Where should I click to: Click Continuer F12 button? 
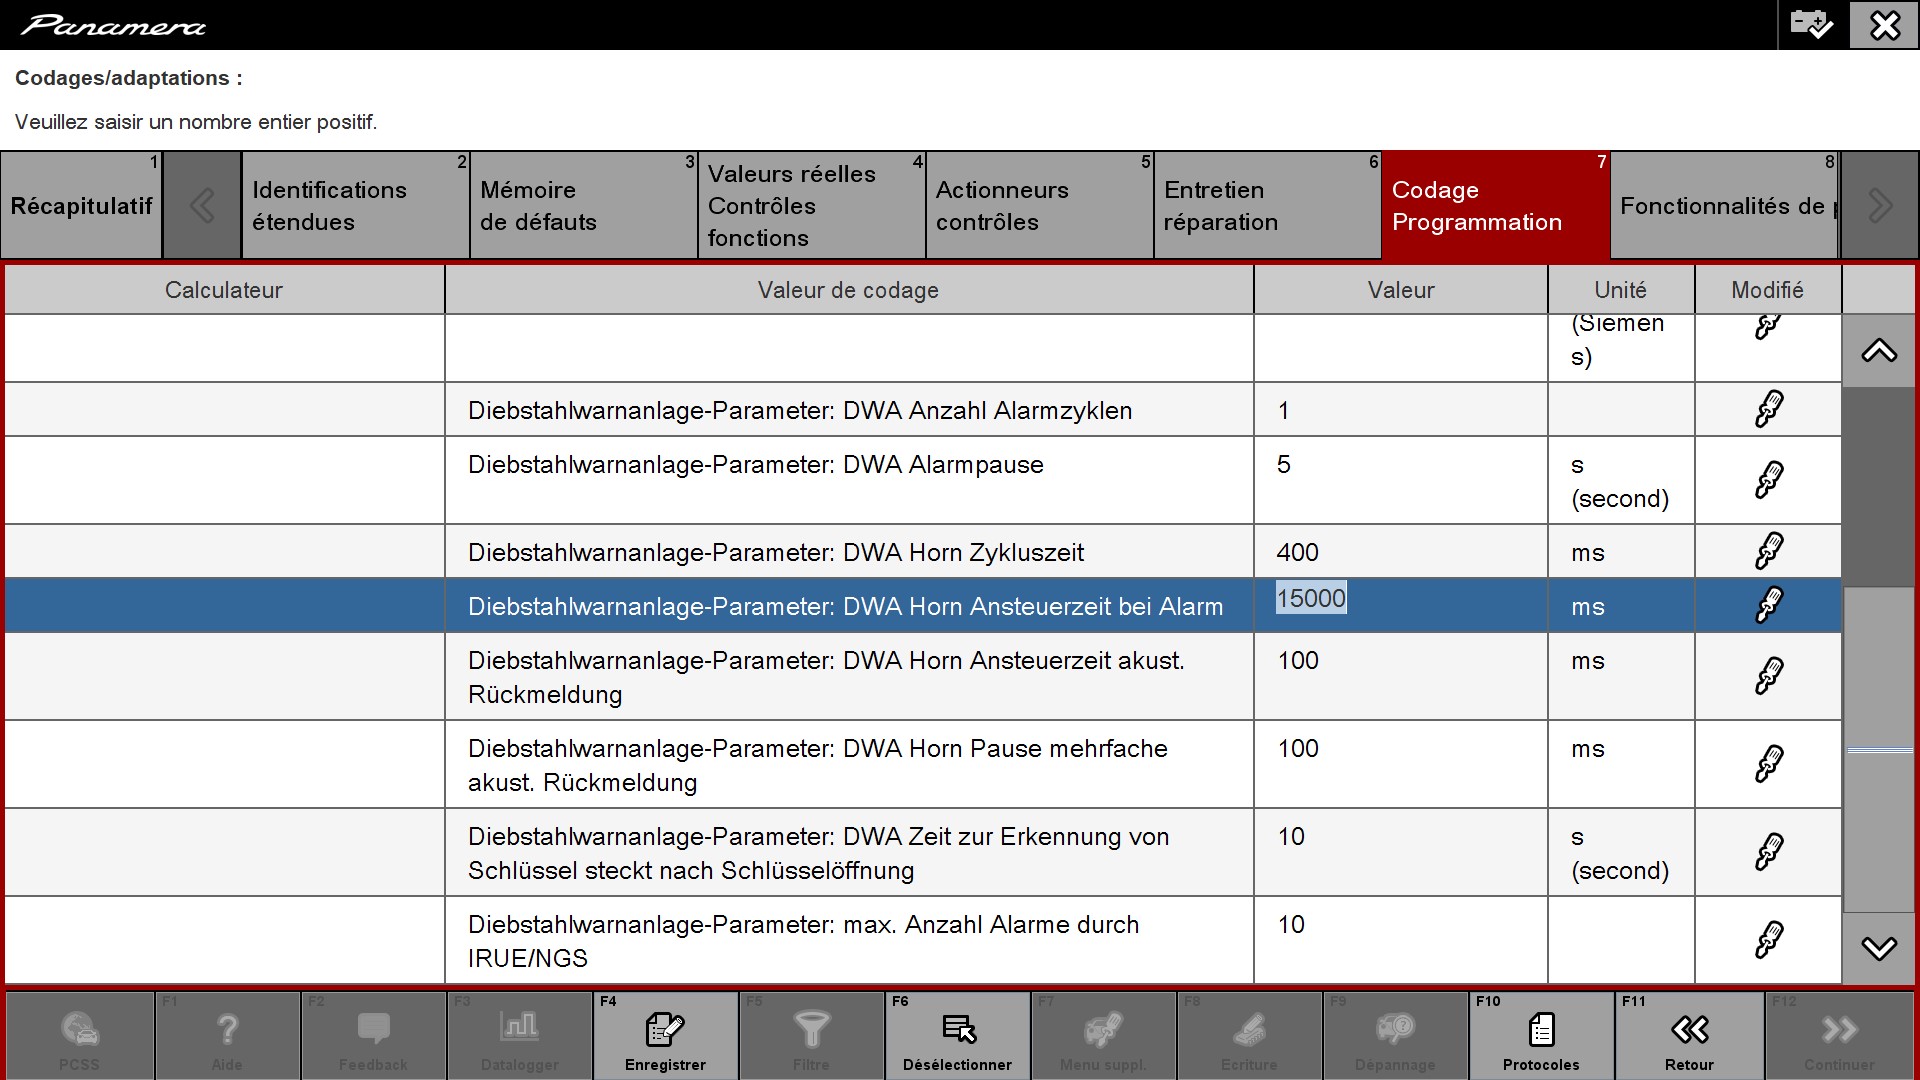pos(1839,1035)
